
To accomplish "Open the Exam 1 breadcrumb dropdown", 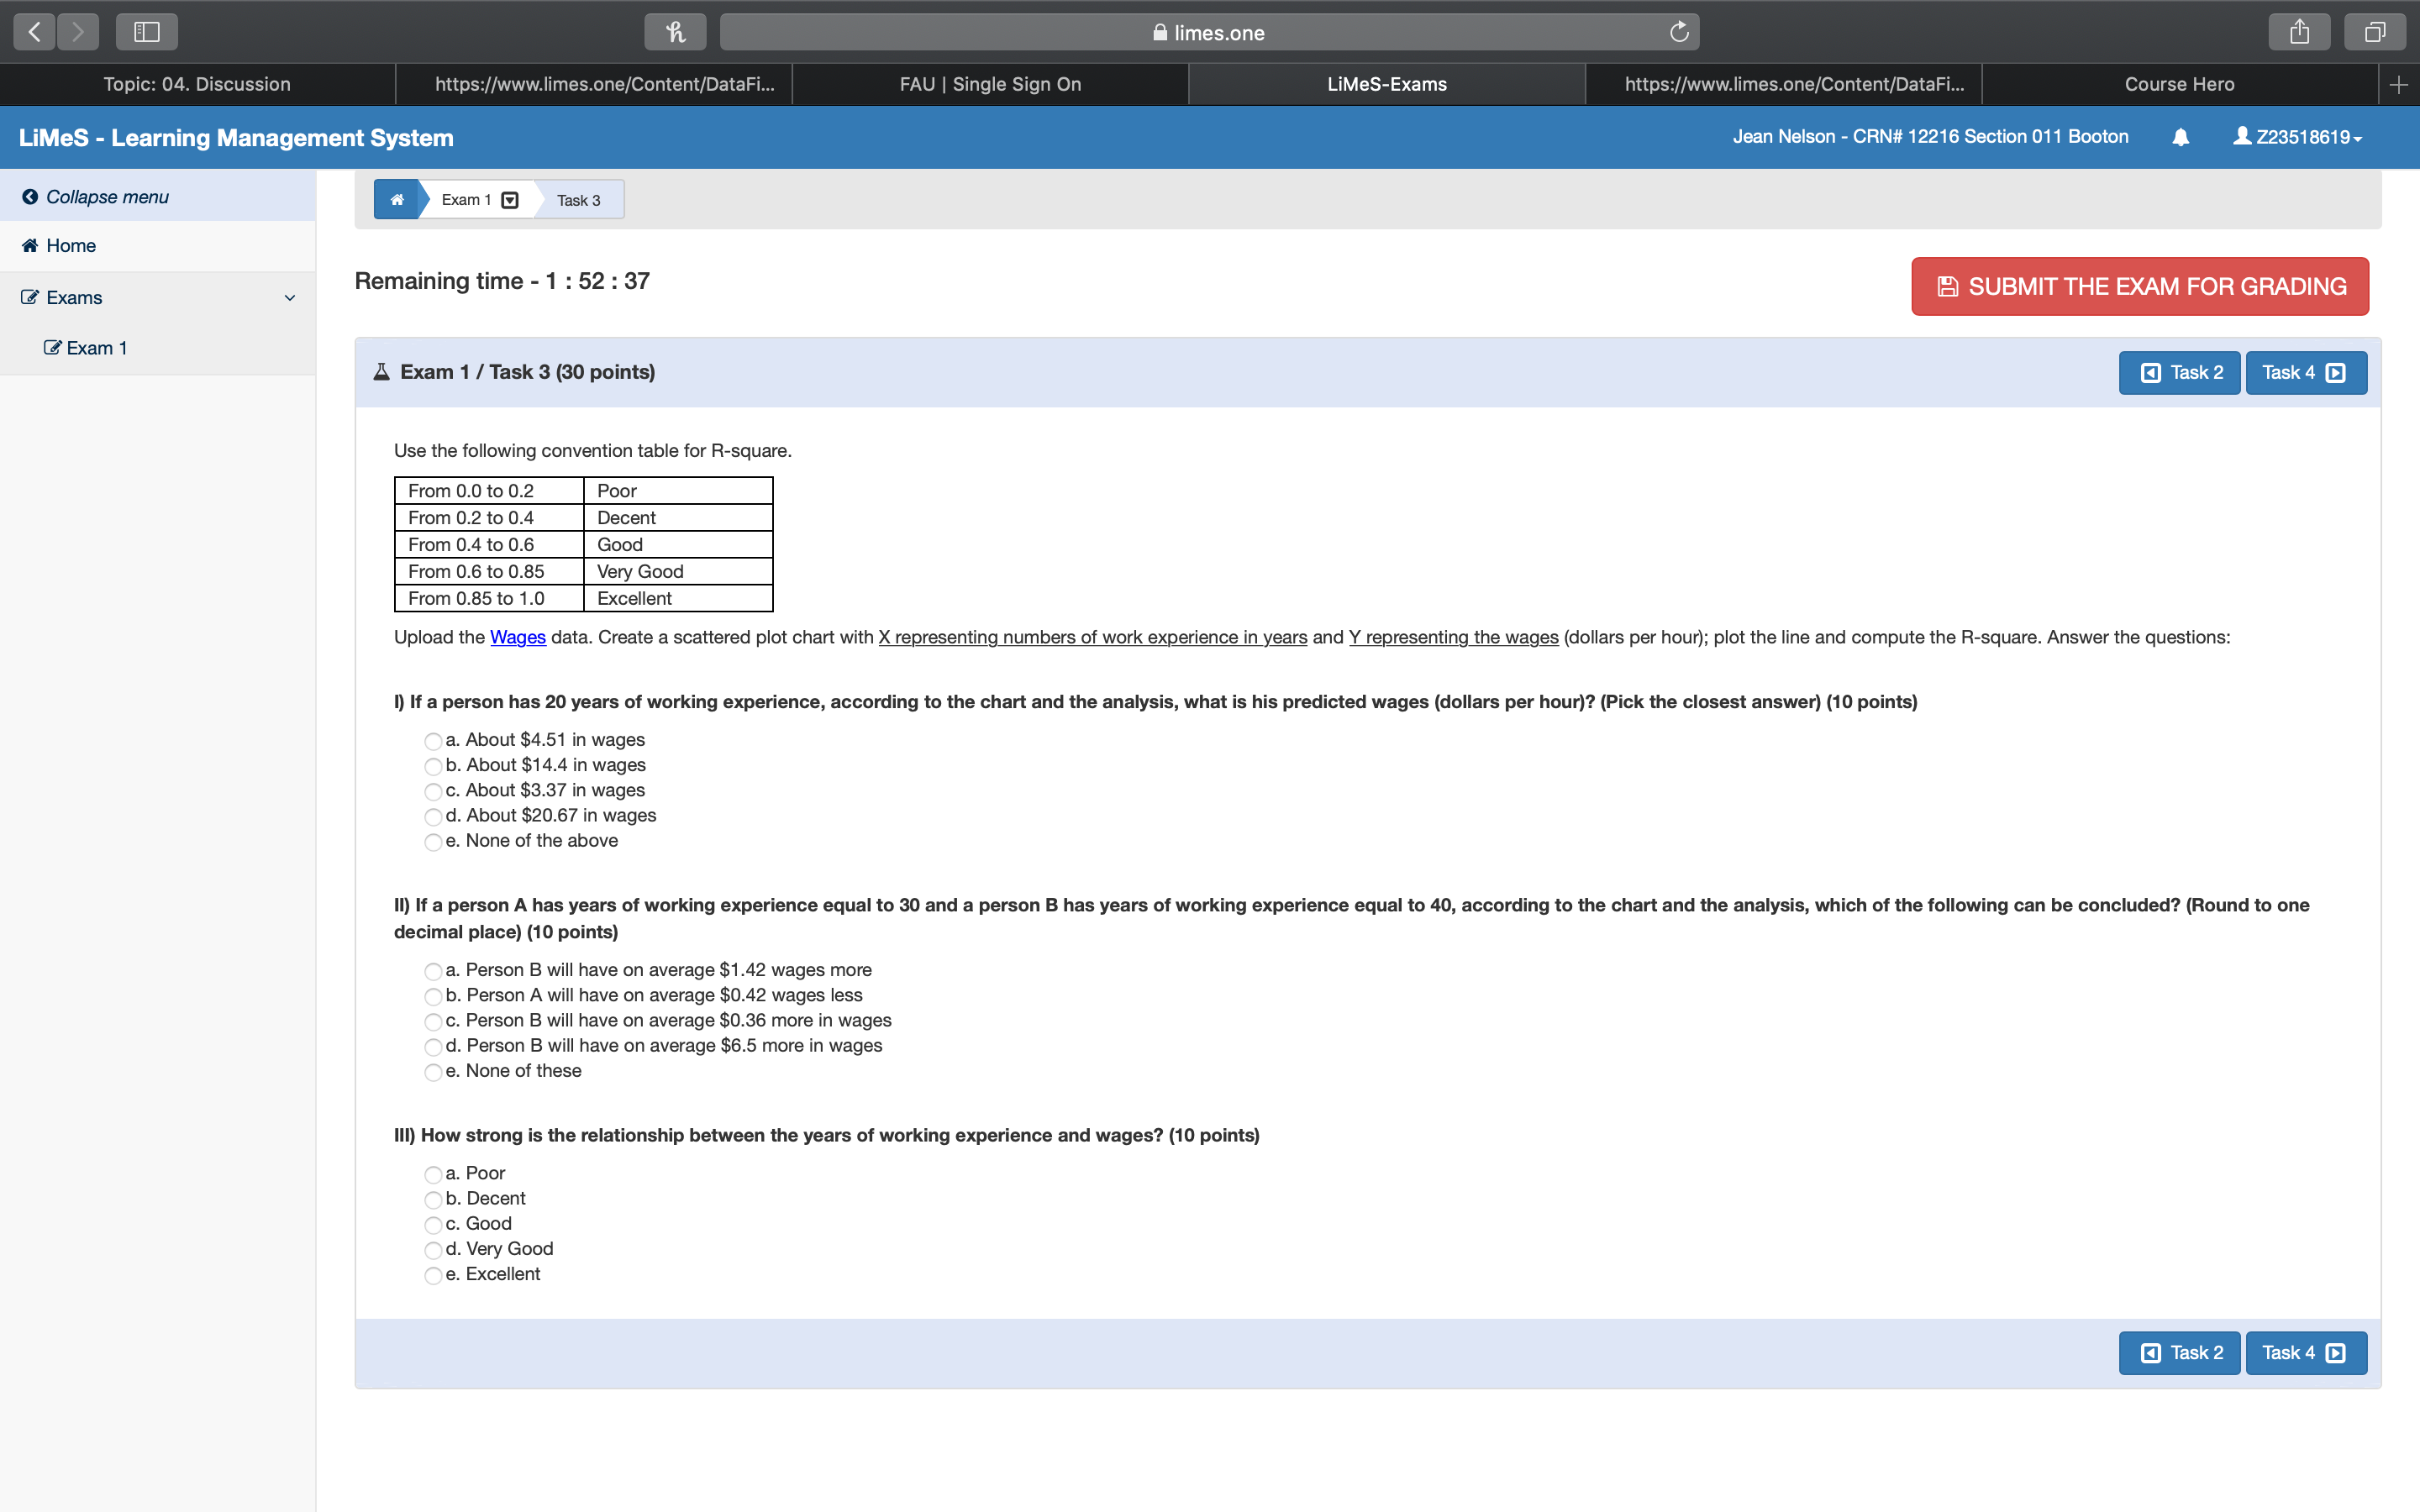I will coord(510,200).
